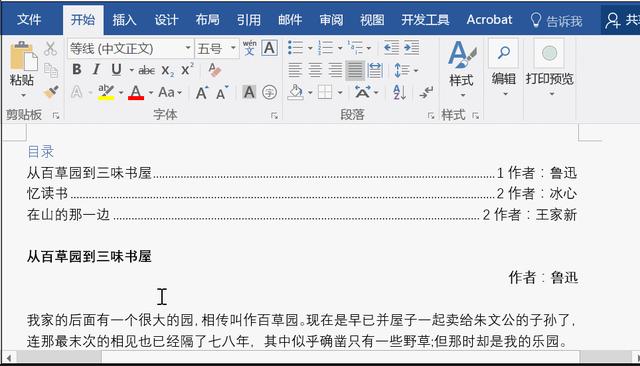Toggle Underline formatting
Viewport: 640px width, 366px height.
pos(116,70)
